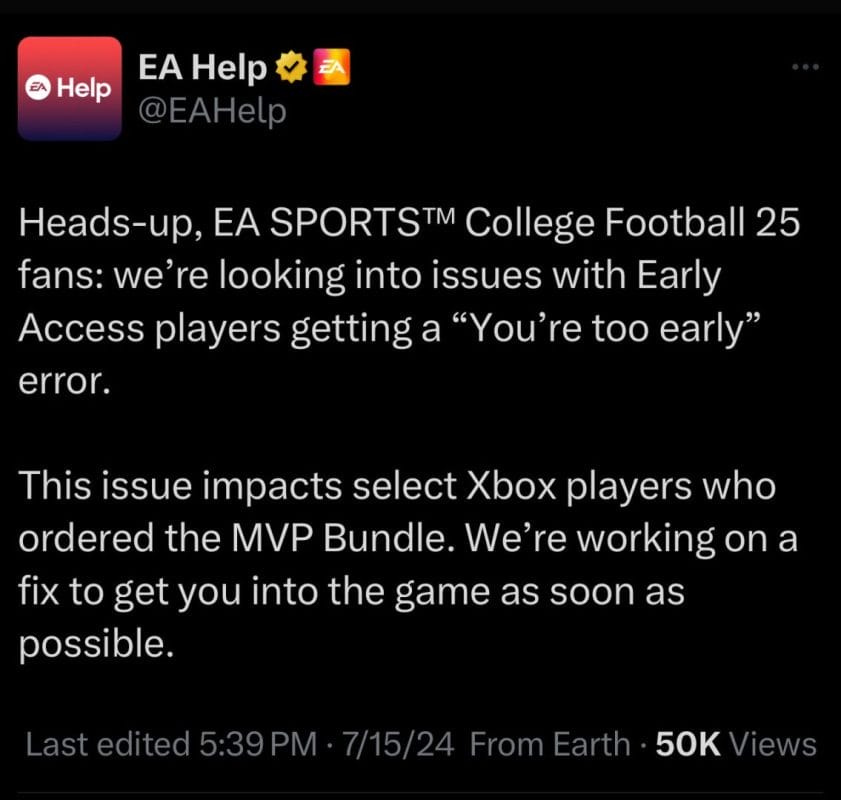Open the three-dot more options menu
This screenshot has width=841, height=800.
804,67
